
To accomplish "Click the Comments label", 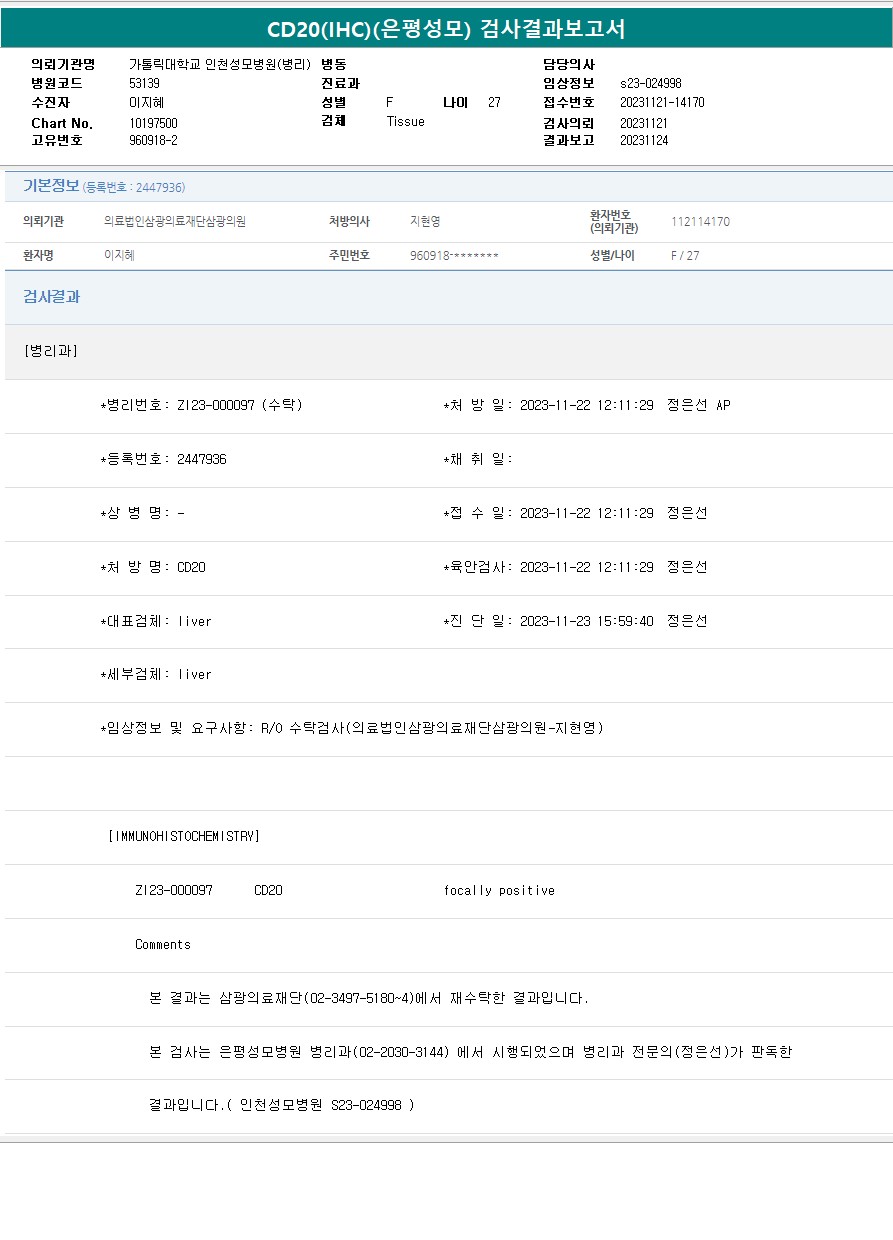I will (x=163, y=944).
